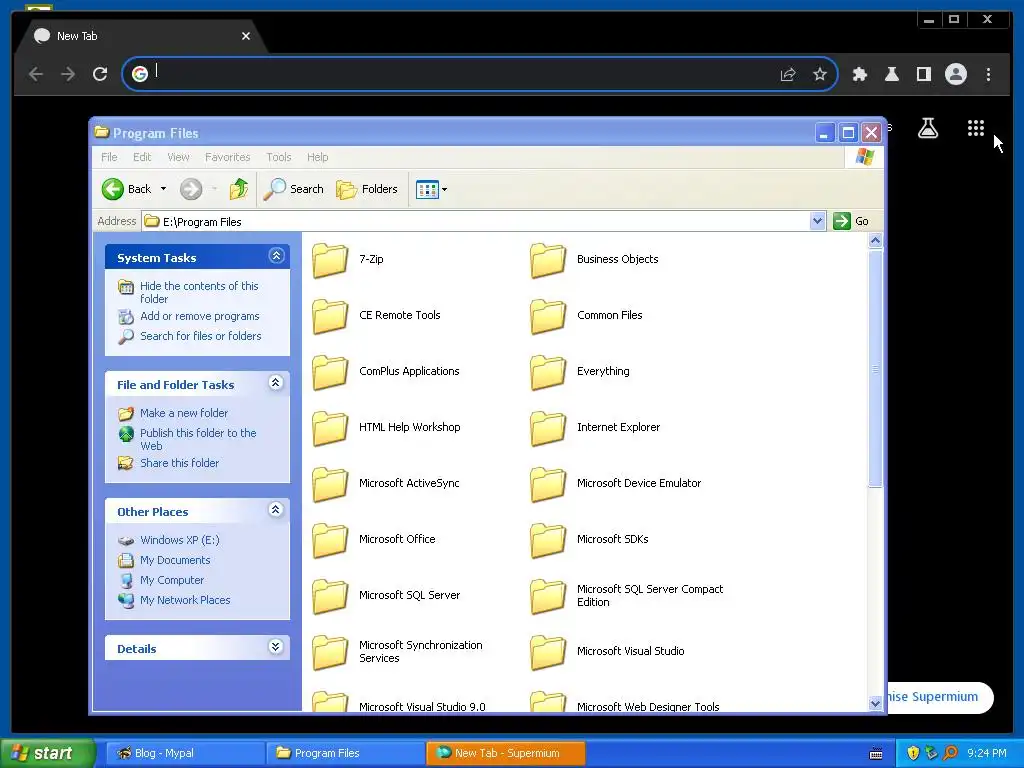Click the Explorer scroll up arrow
Screen dimensions: 1024x768
tap(875, 240)
